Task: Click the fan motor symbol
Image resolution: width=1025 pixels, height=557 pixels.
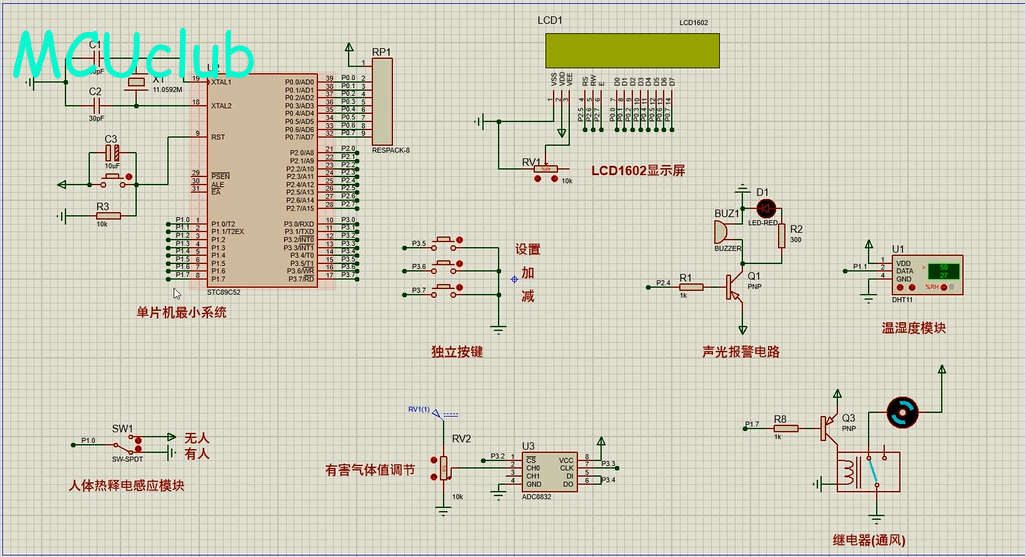Action: (x=902, y=411)
